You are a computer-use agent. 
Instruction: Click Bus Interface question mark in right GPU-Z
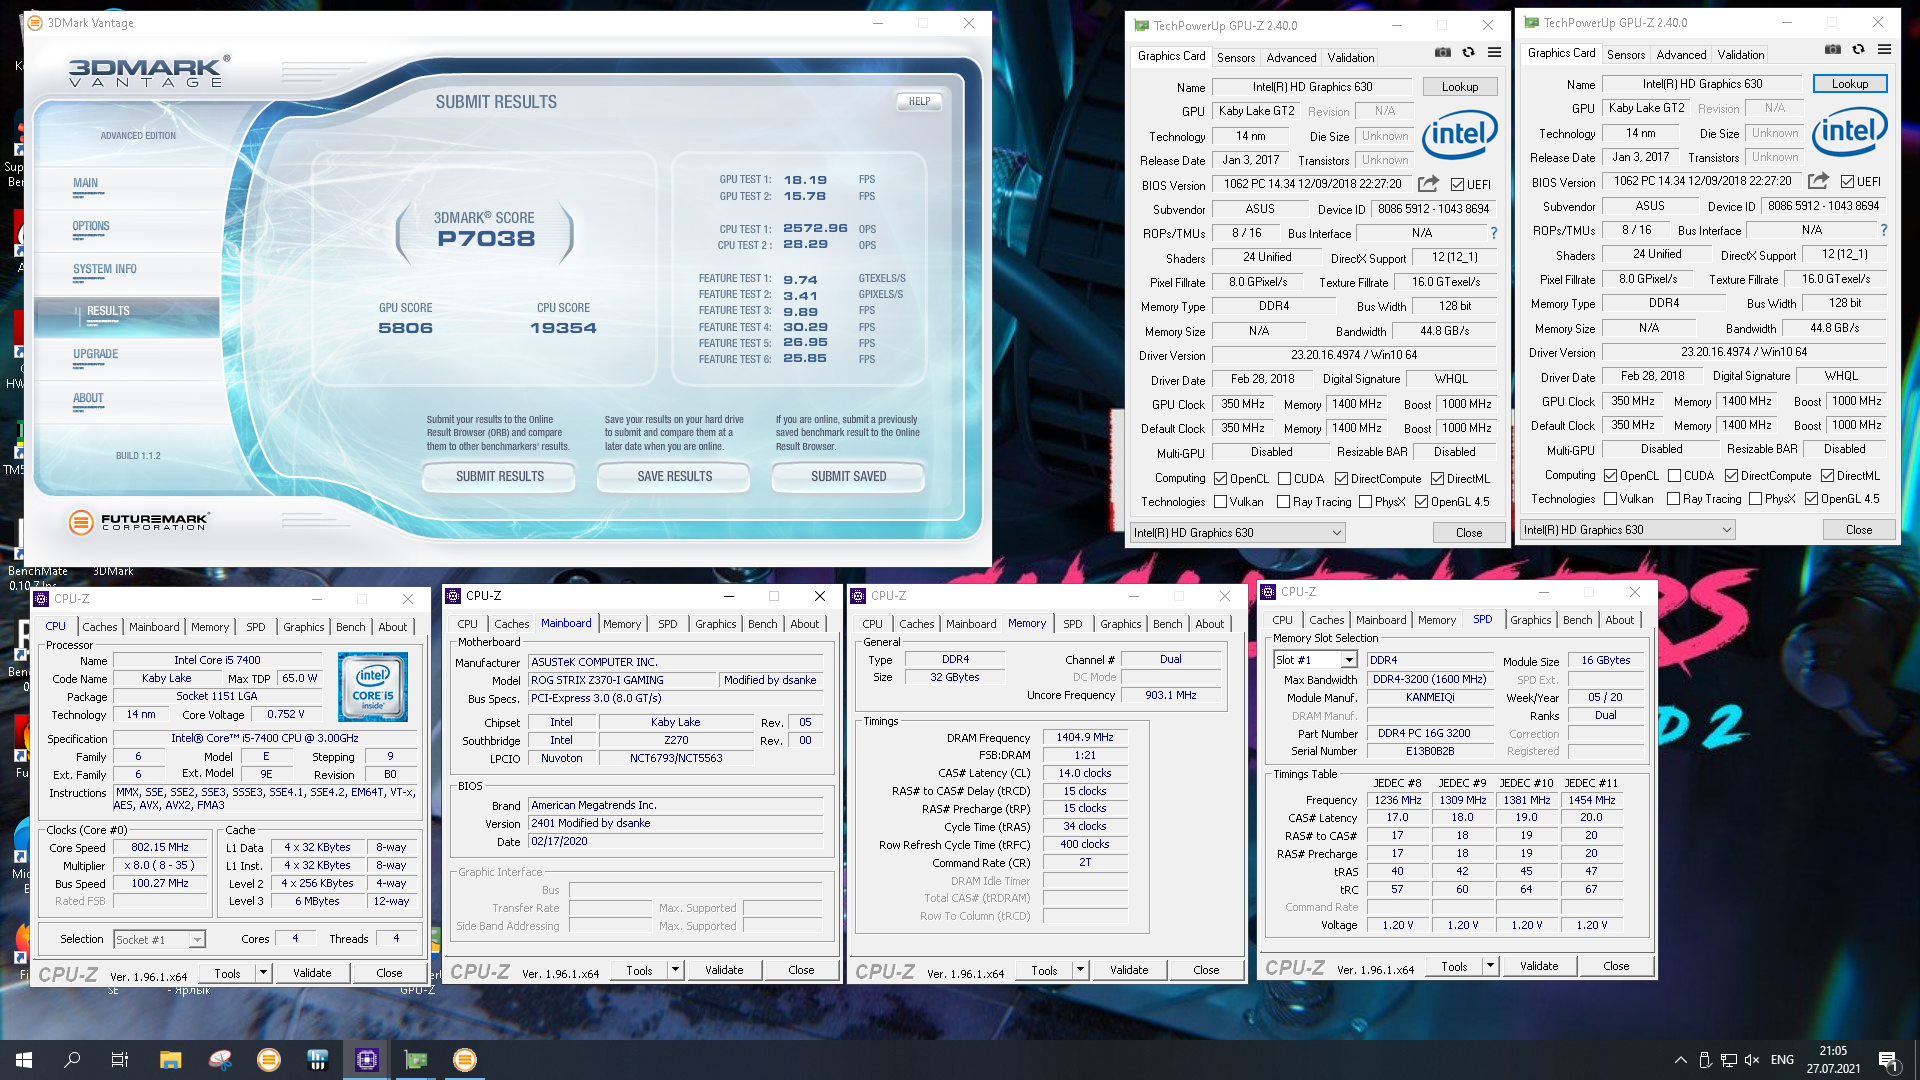point(1884,230)
